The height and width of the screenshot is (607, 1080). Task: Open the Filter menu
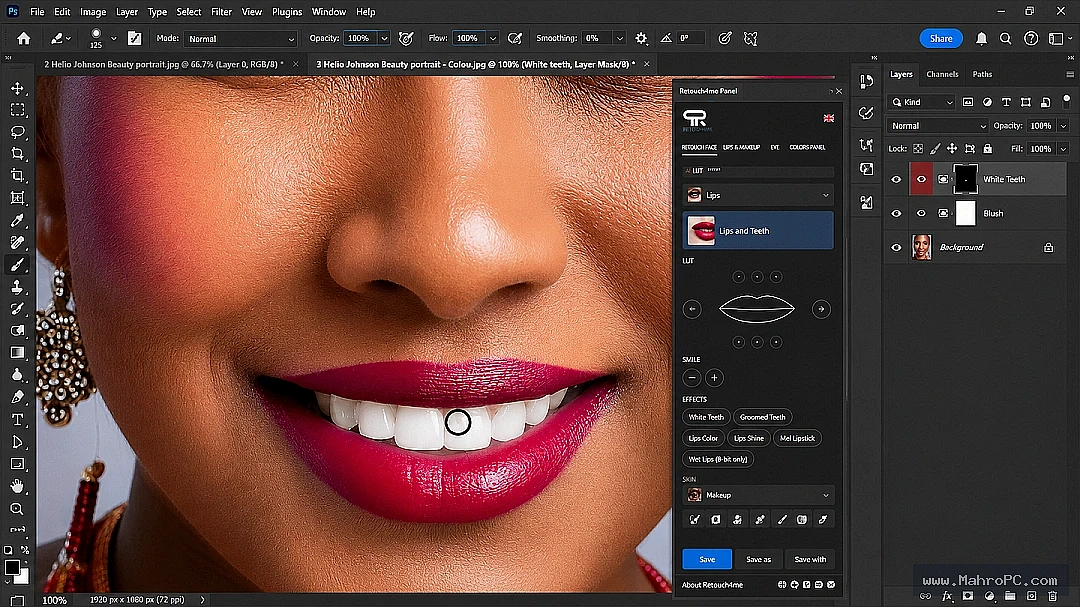tap(221, 12)
